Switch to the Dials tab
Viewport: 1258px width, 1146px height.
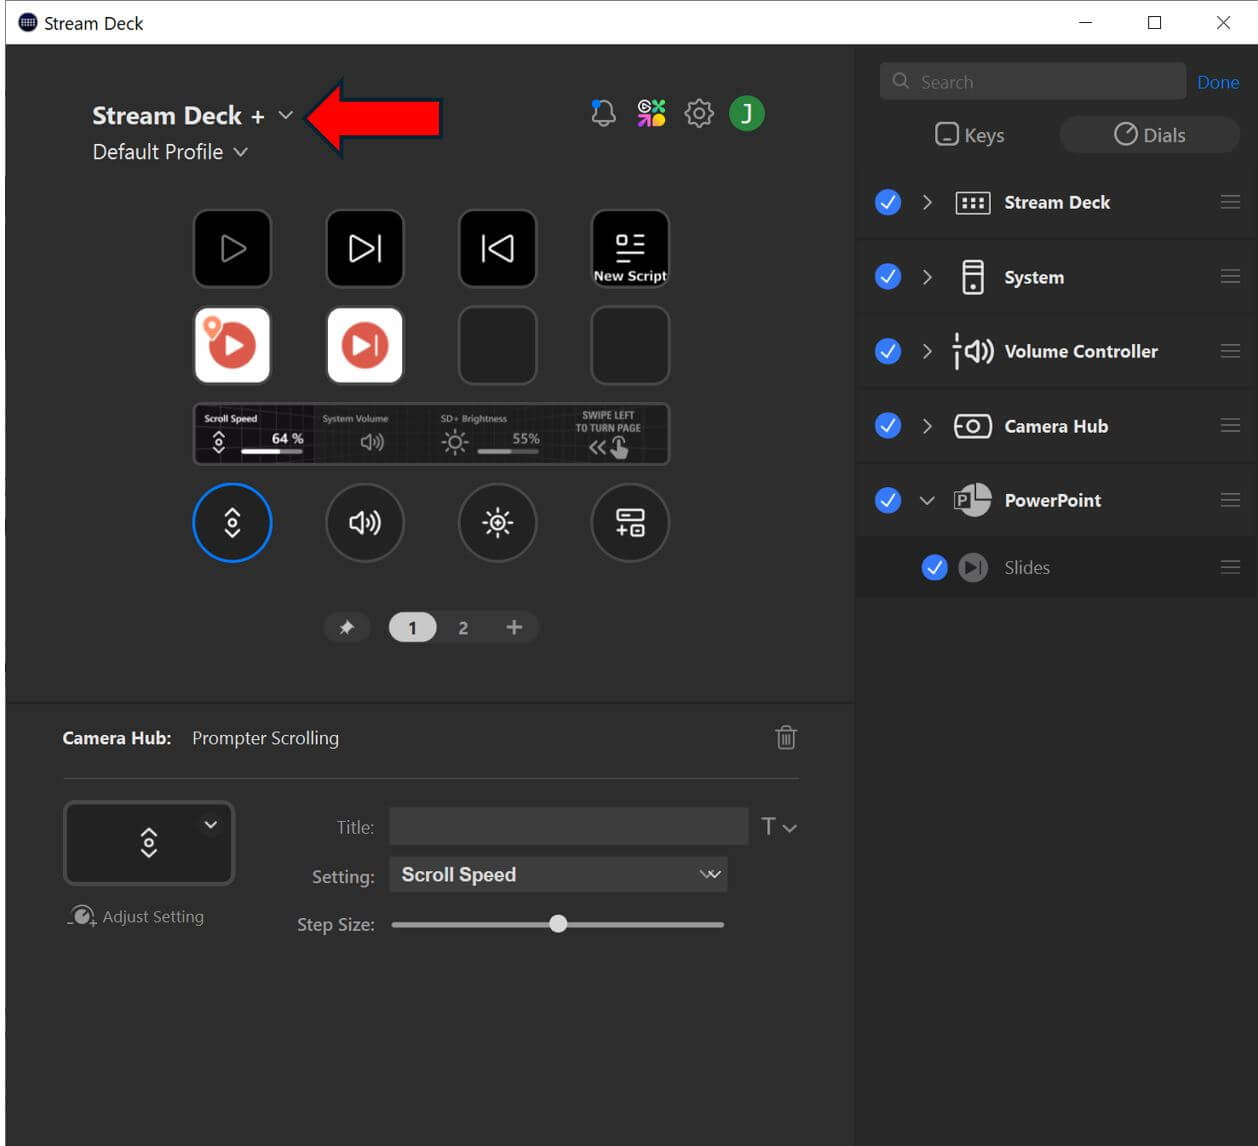1150,135
